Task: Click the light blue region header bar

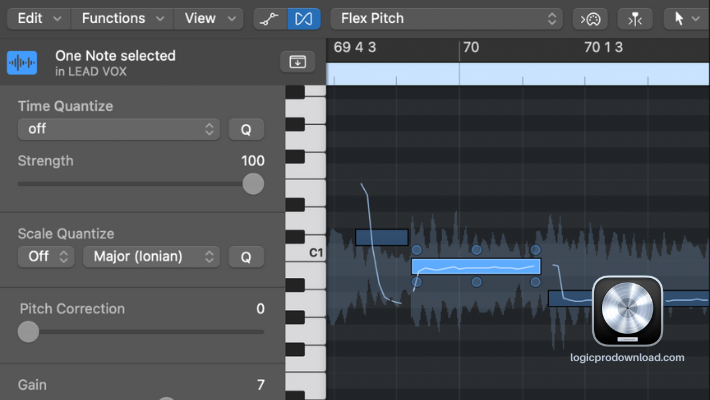Action: 518,74
